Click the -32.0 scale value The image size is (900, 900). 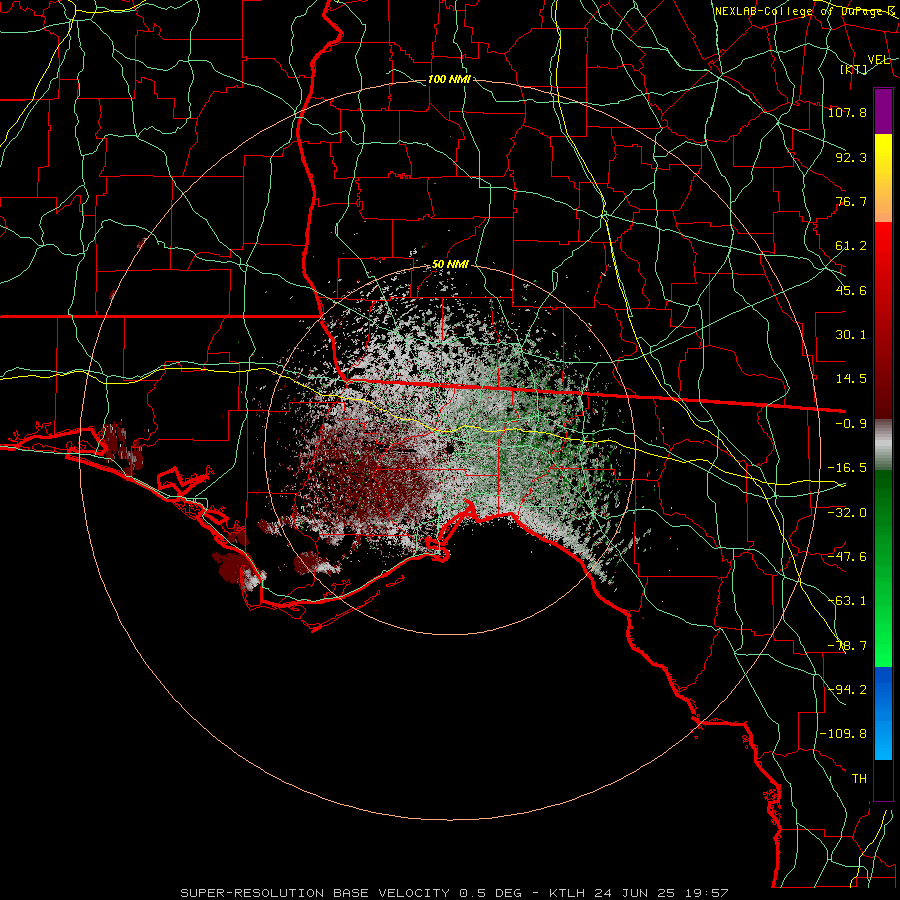(847, 512)
